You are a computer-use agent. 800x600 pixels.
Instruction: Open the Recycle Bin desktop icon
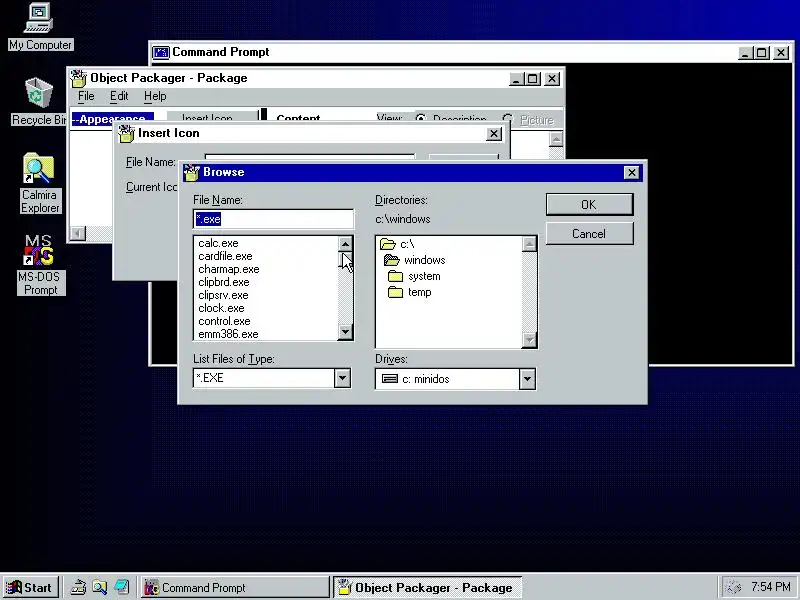(39, 101)
